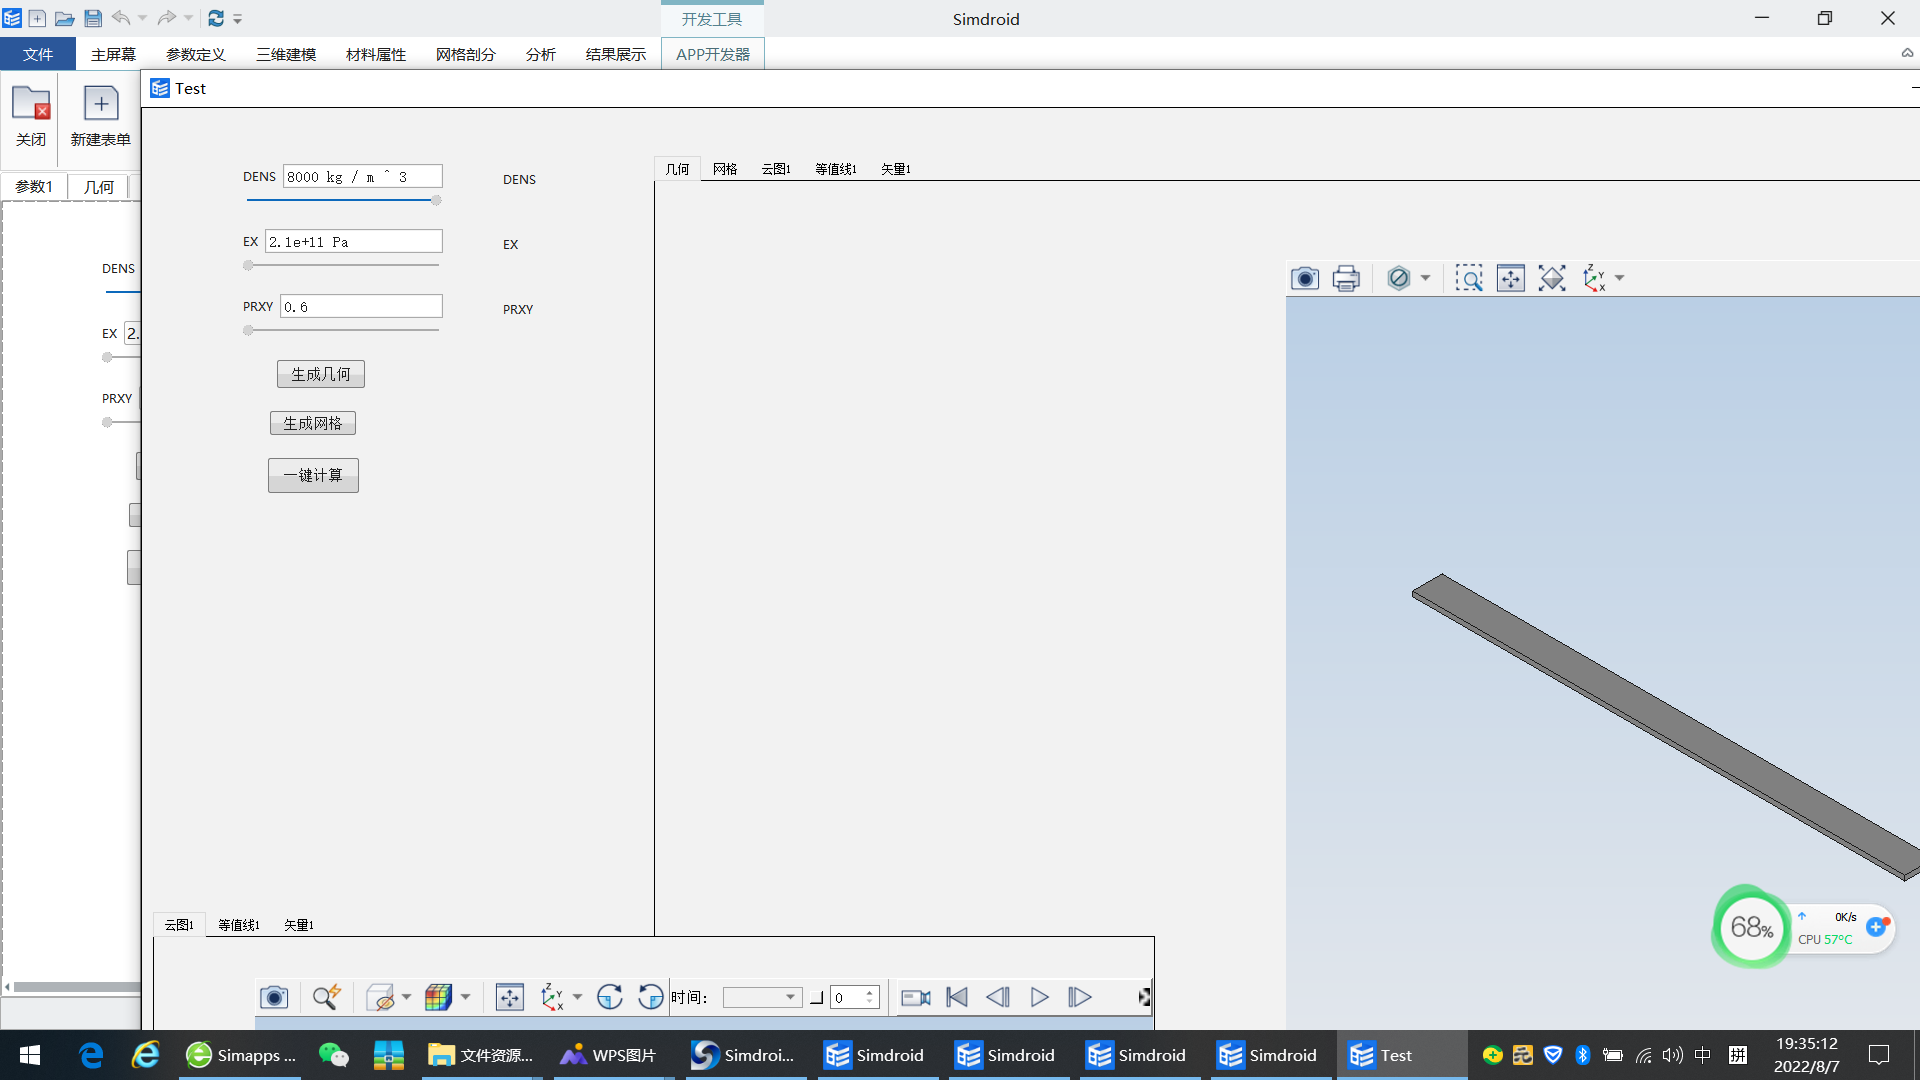Step forward one frame in animation controls

coord(1080,997)
